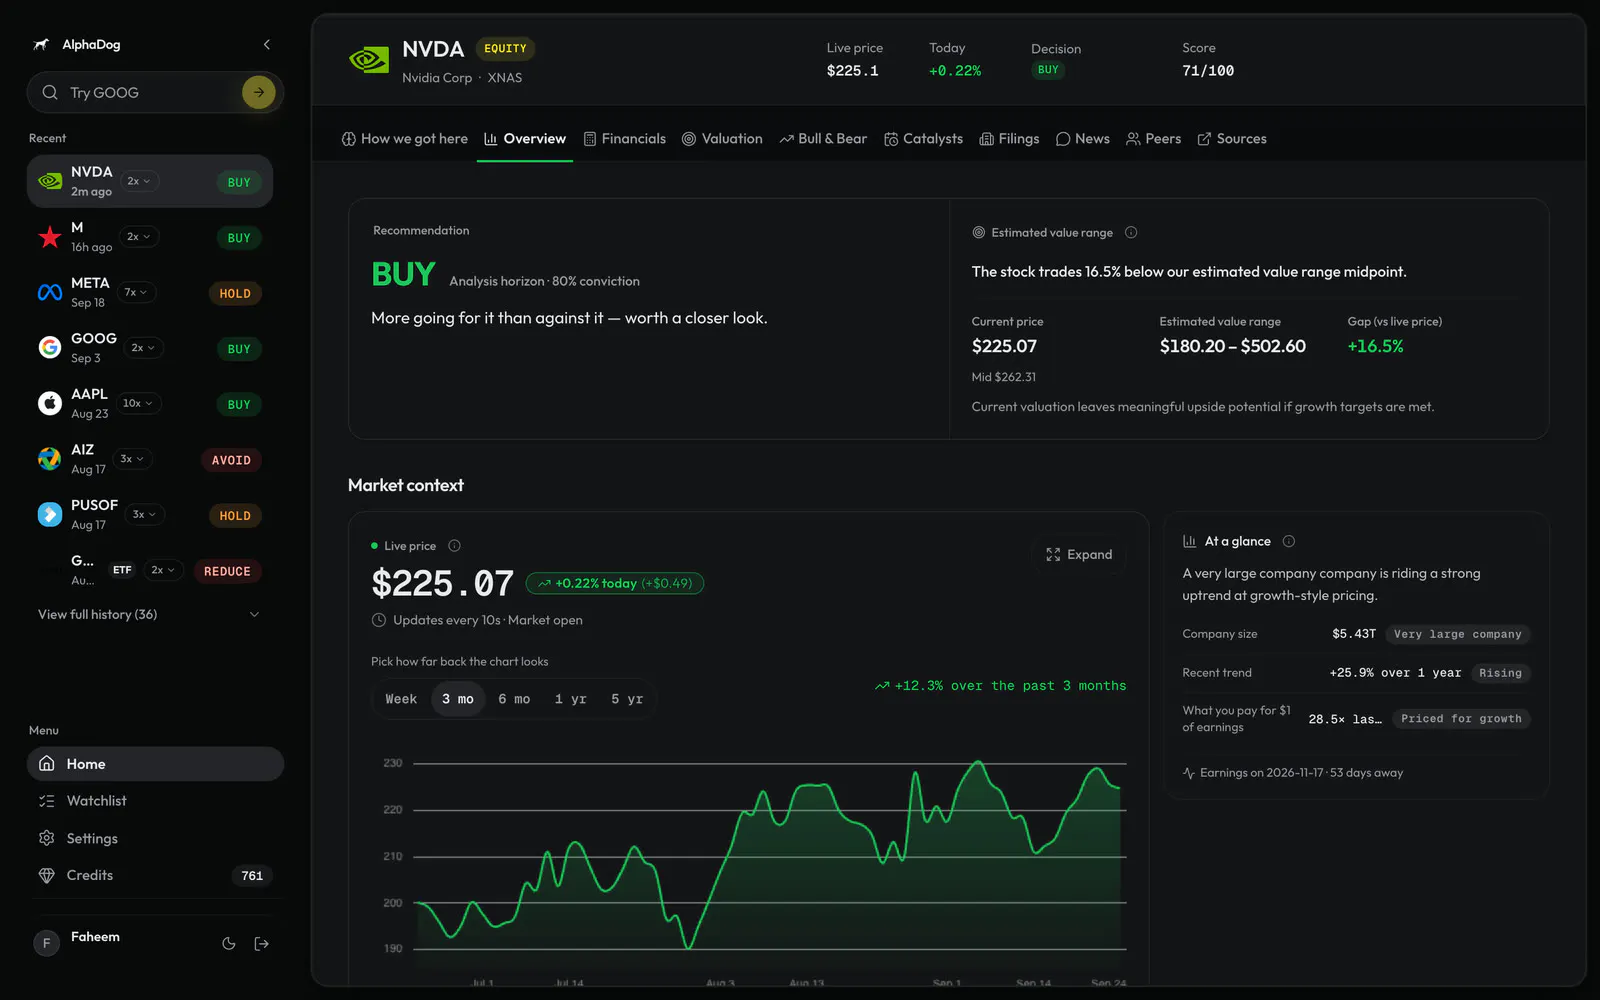Click the AlphaDog logo icon
1600x1000 pixels.
coord(41,44)
